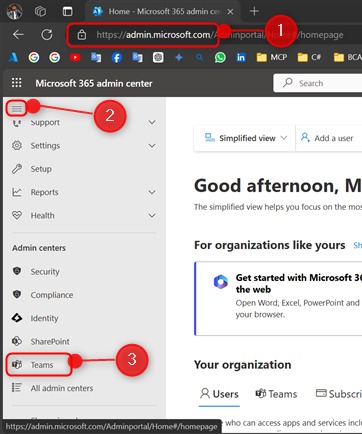This screenshot has width=362, height=434.
Task: Open the Simplified view dropdown
Action: click(246, 138)
